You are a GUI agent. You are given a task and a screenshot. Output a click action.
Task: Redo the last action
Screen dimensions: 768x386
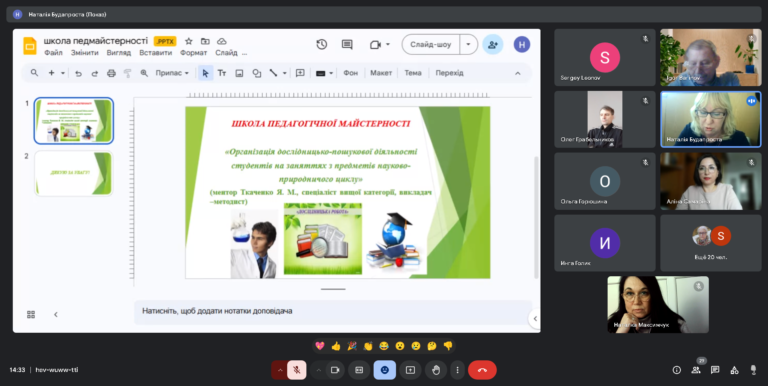click(x=95, y=73)
